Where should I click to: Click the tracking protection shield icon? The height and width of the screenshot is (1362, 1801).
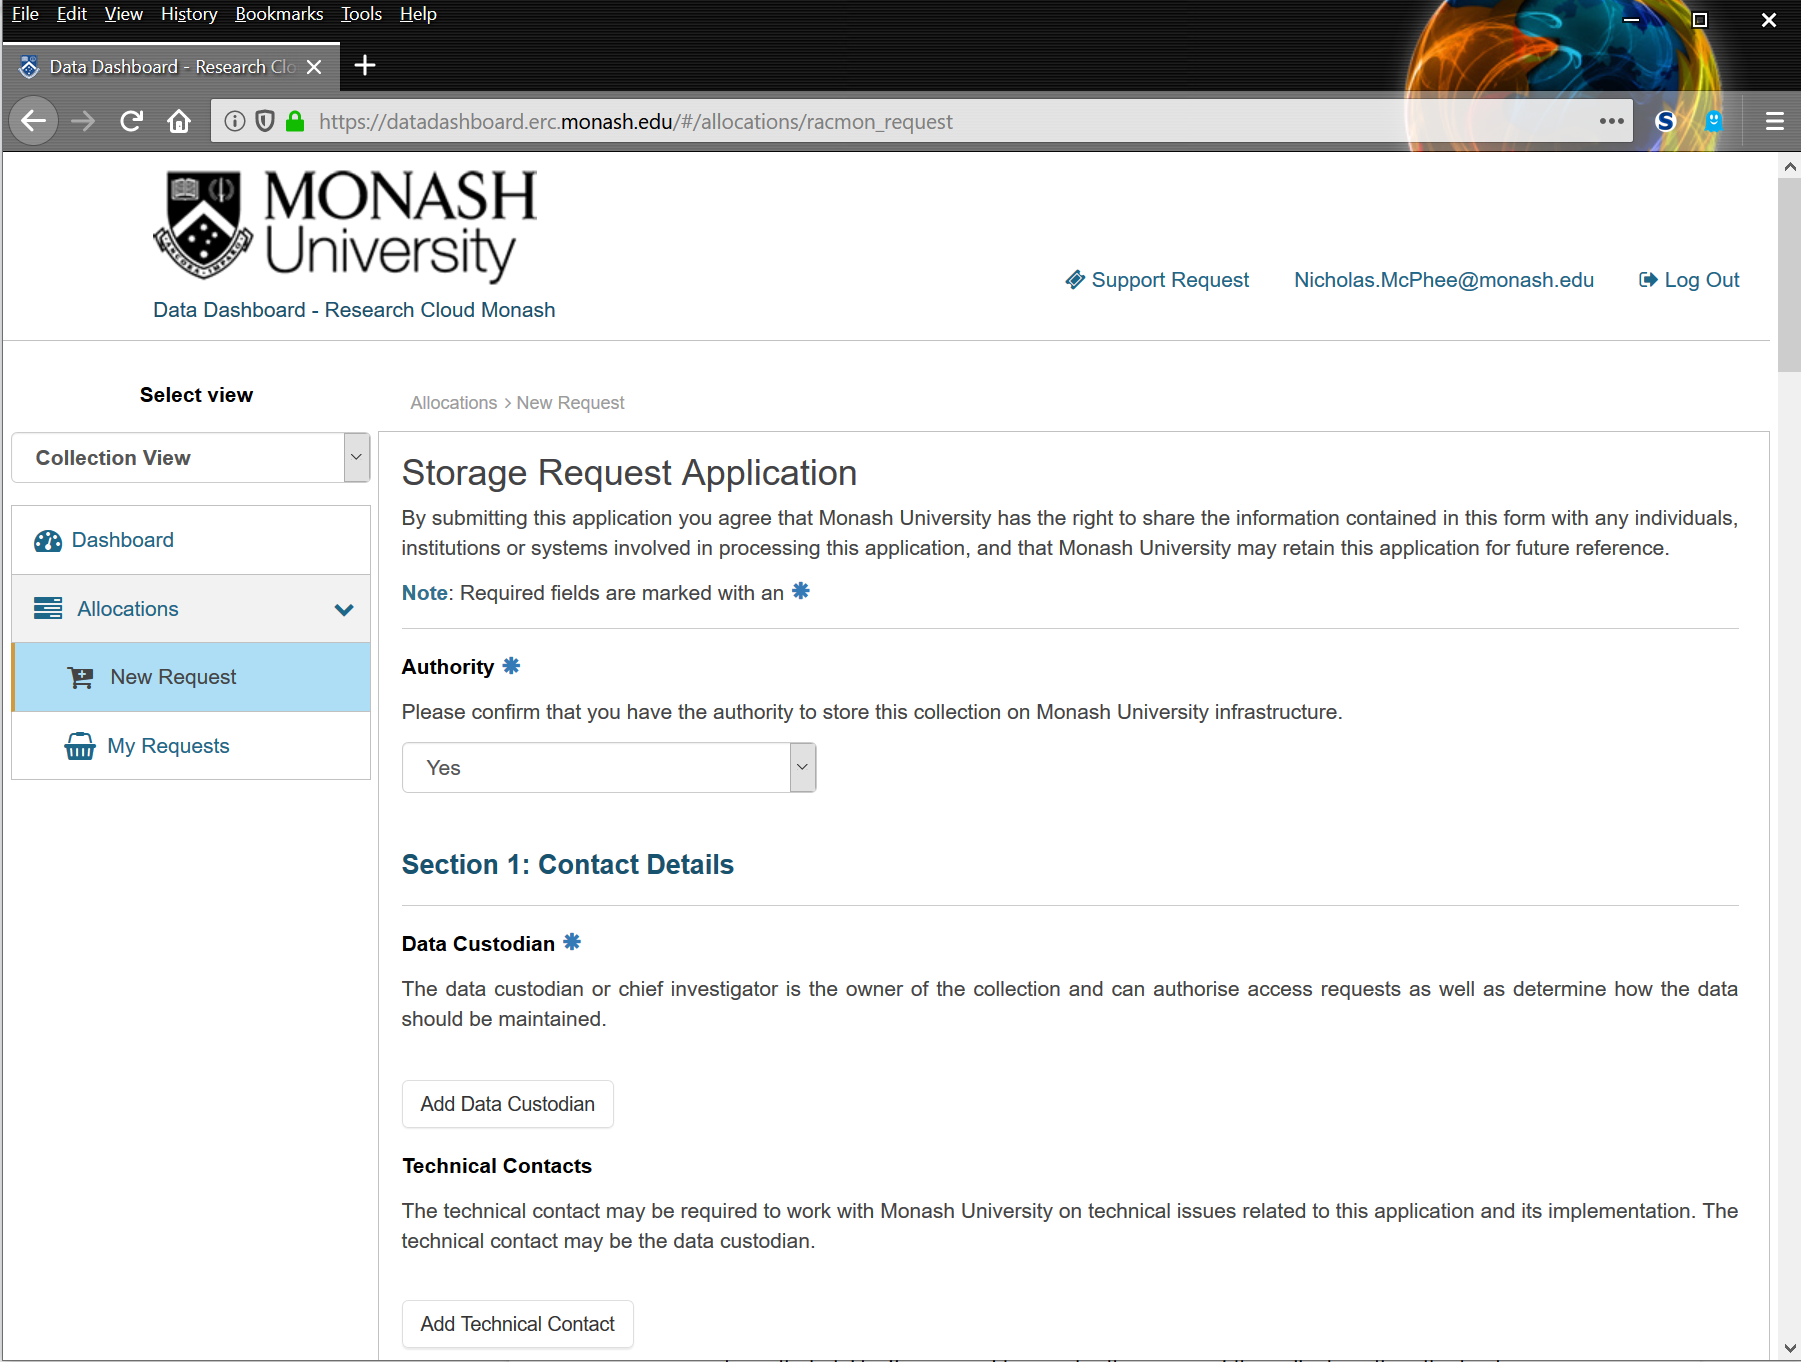pyautogui.click(x=265, y=122)
